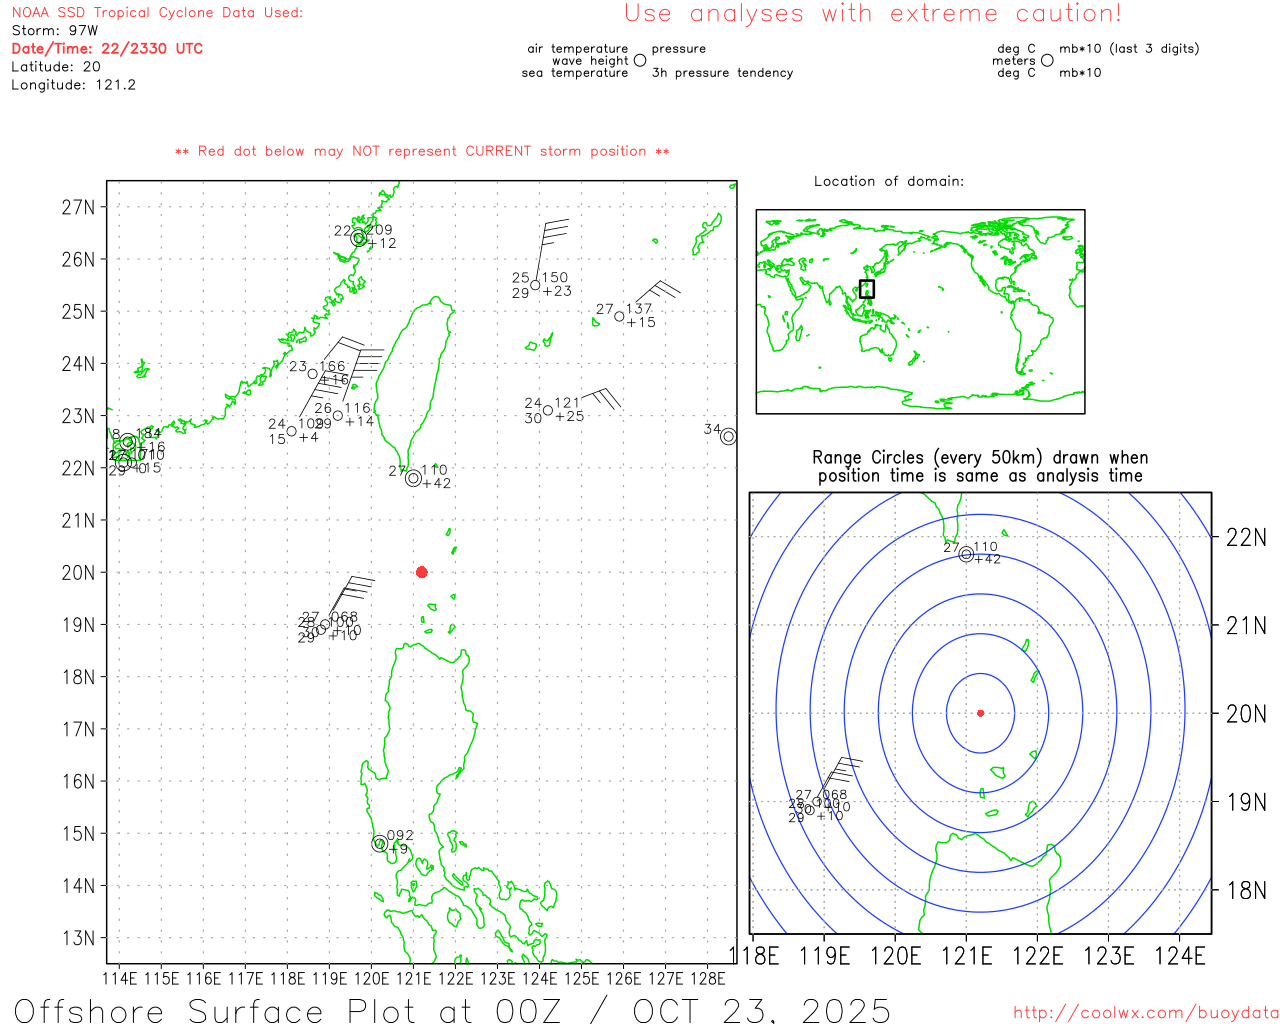The image size is (1280, 1024).
Task: Click the black domain box on world map
Action: click(x=867, y=289)
